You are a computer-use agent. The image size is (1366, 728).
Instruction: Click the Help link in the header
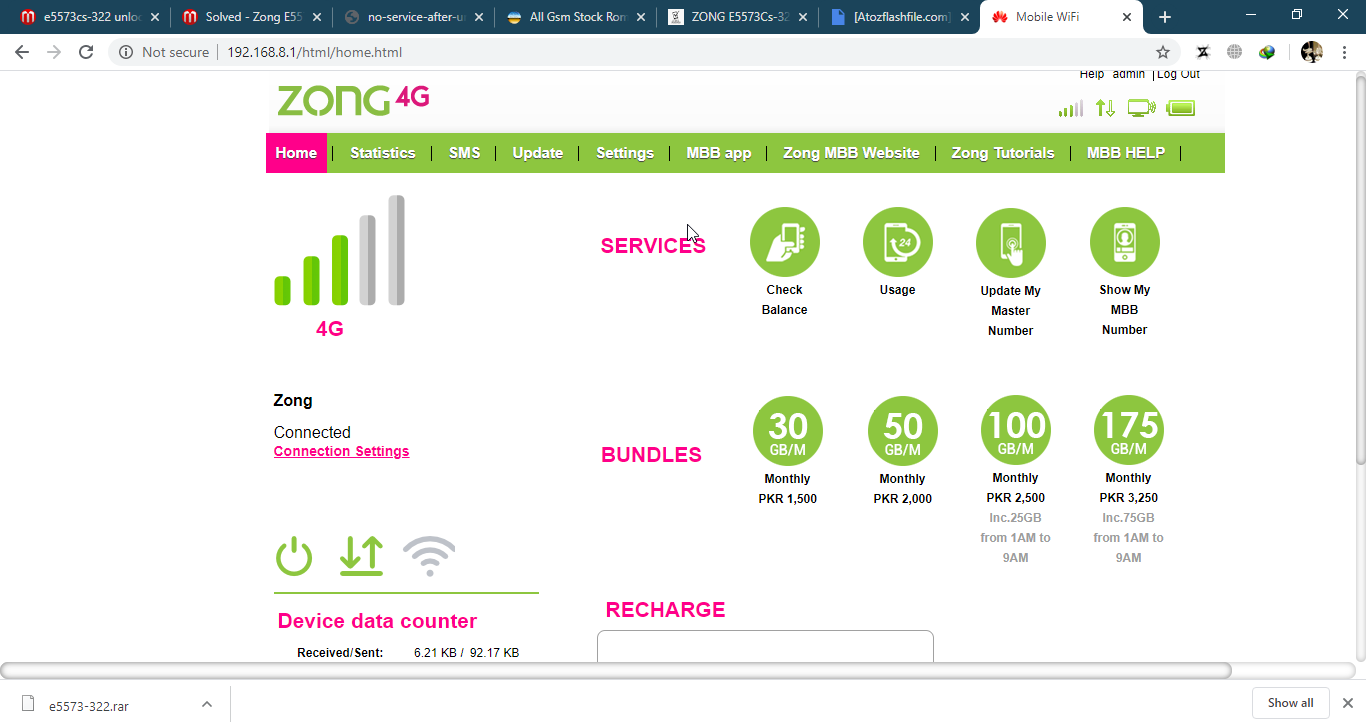point(1092,74)
